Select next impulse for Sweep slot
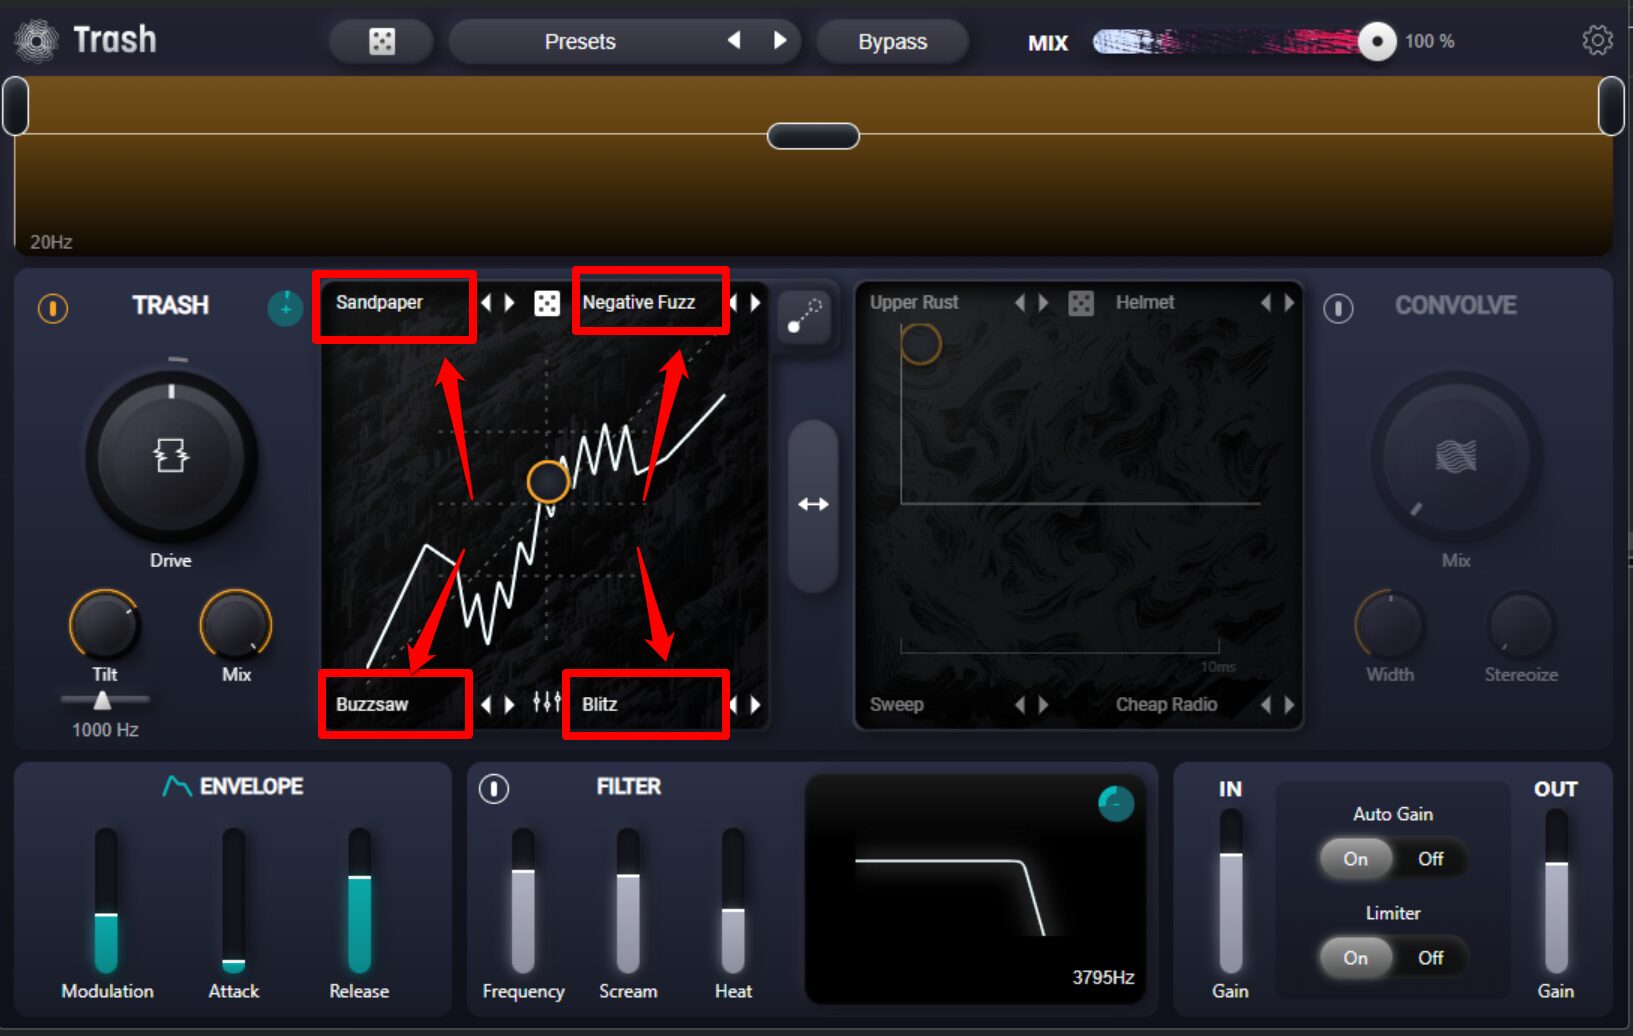The width and height of the screenshot is (1633, 1036). [1044, 704]
